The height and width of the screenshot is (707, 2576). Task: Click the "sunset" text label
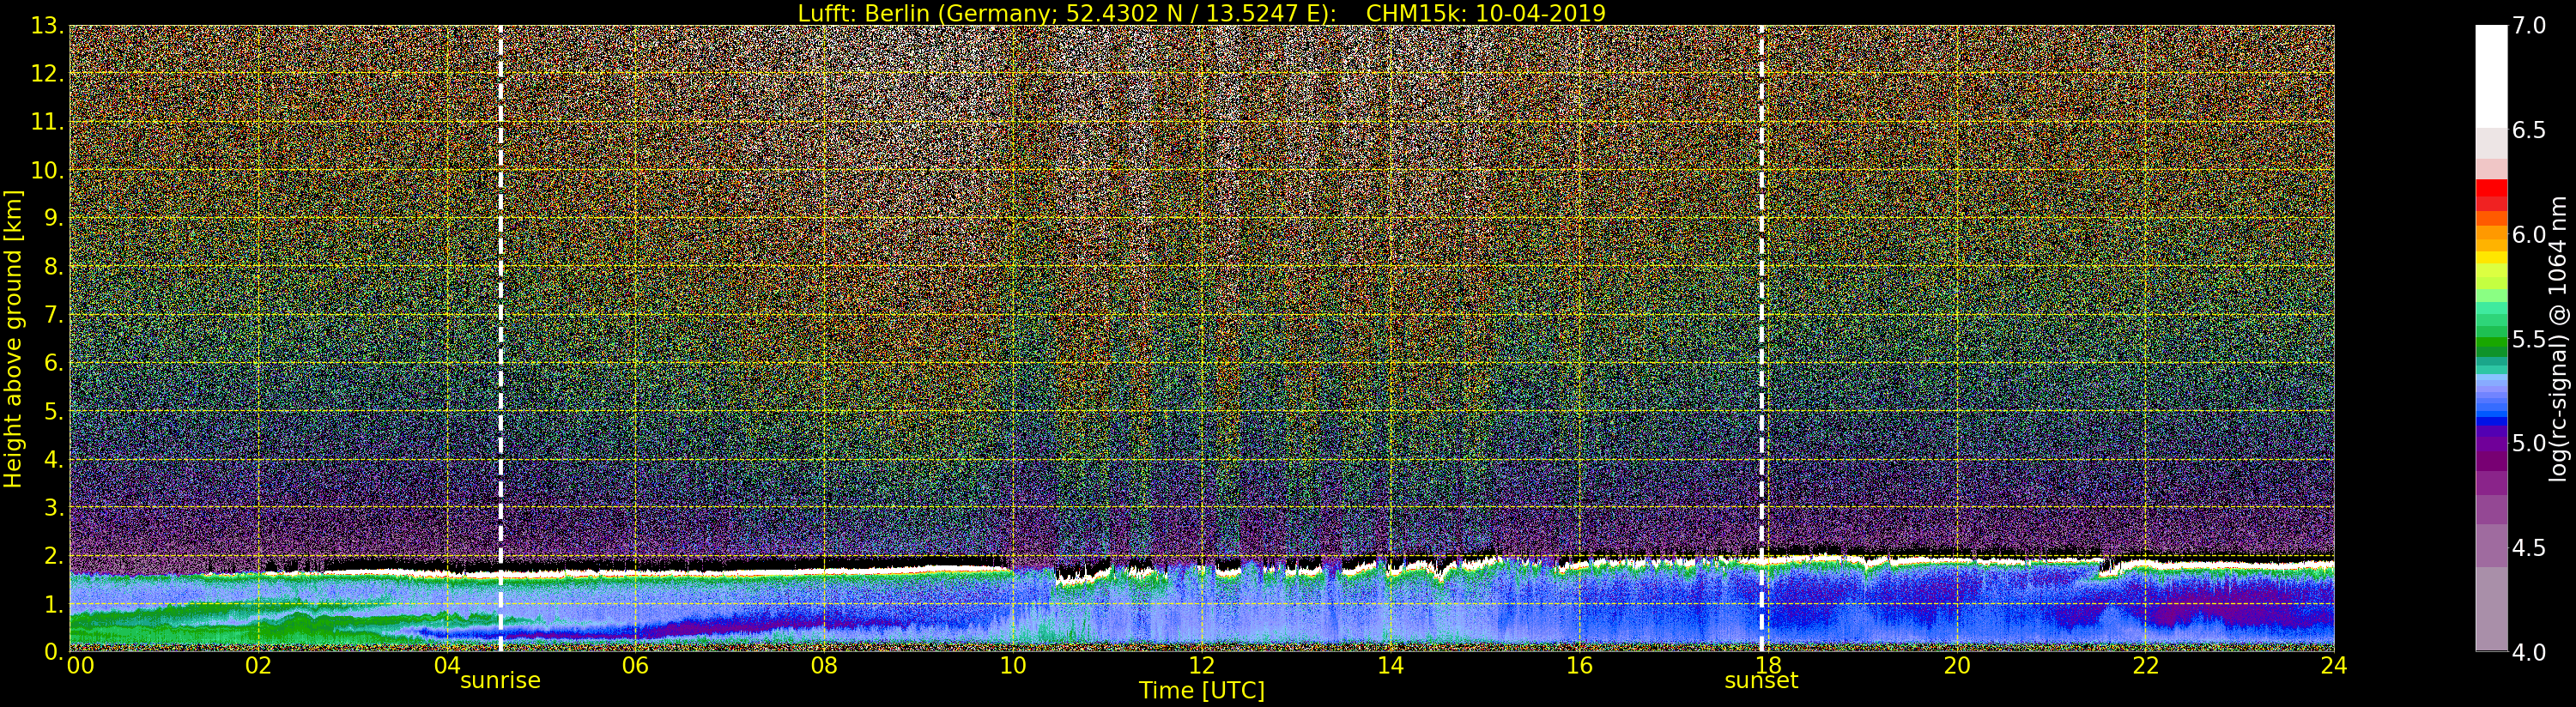click(x=1760, y=681)
